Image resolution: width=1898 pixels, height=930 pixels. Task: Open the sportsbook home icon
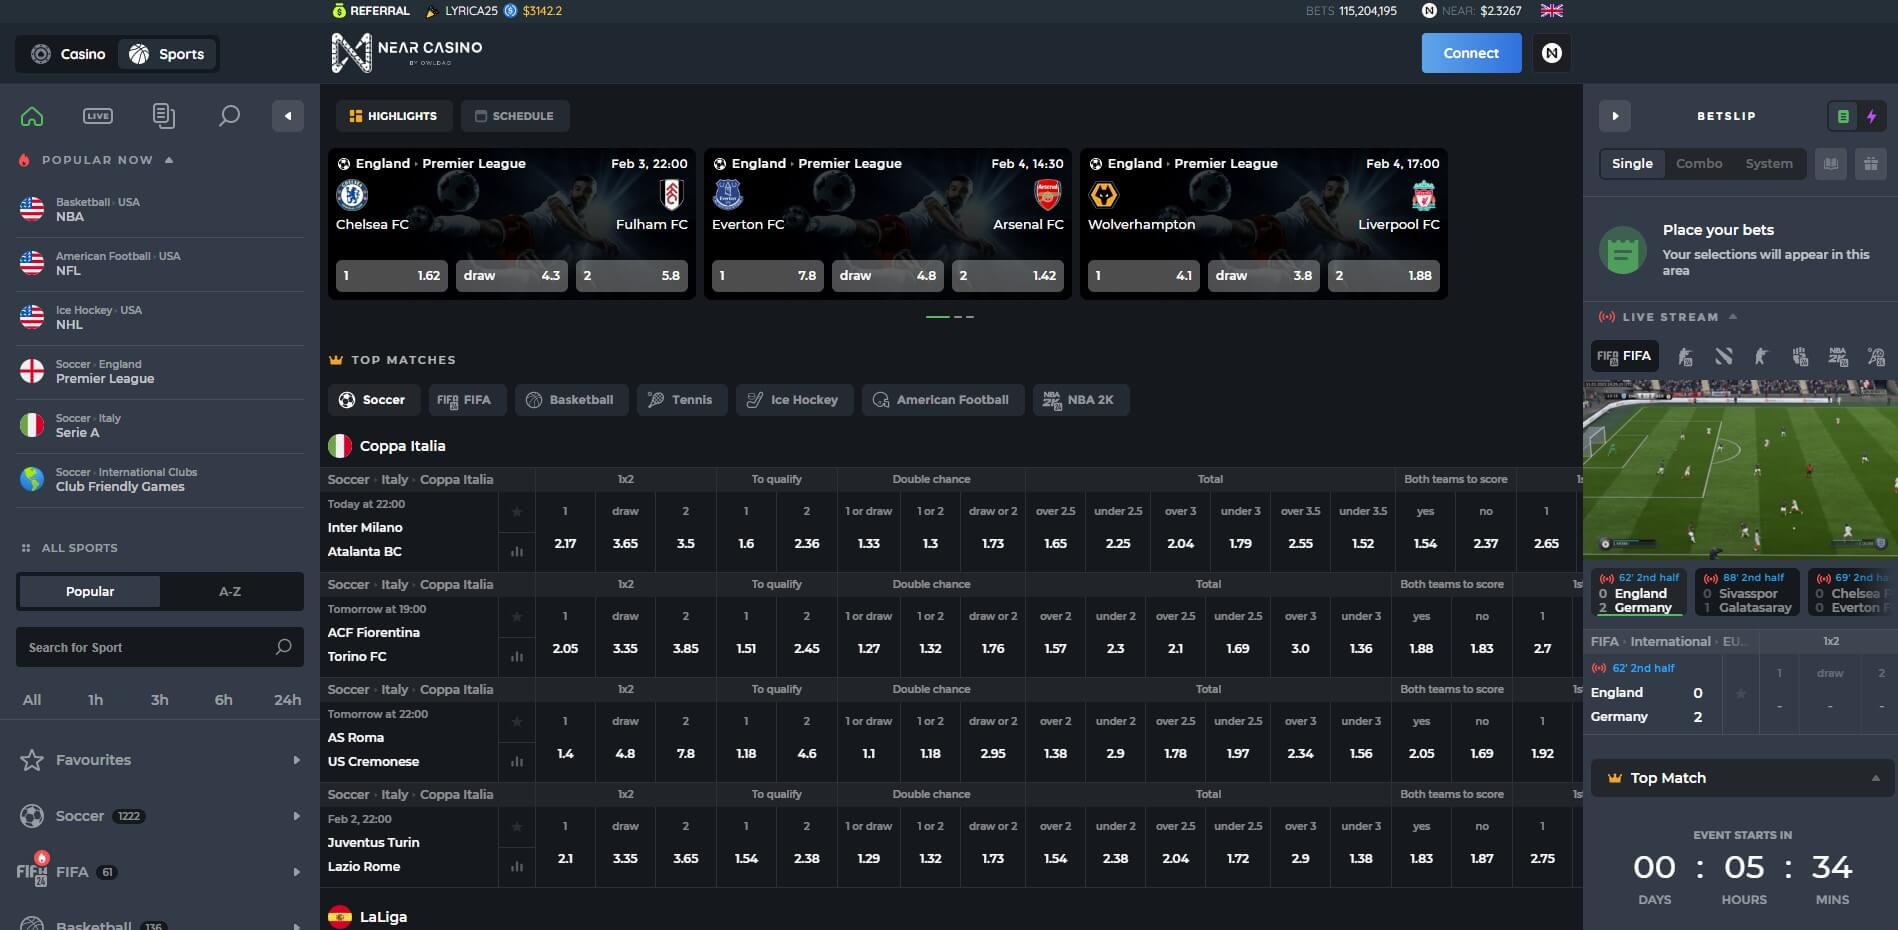pyautogui.click(x=32, y=116)
